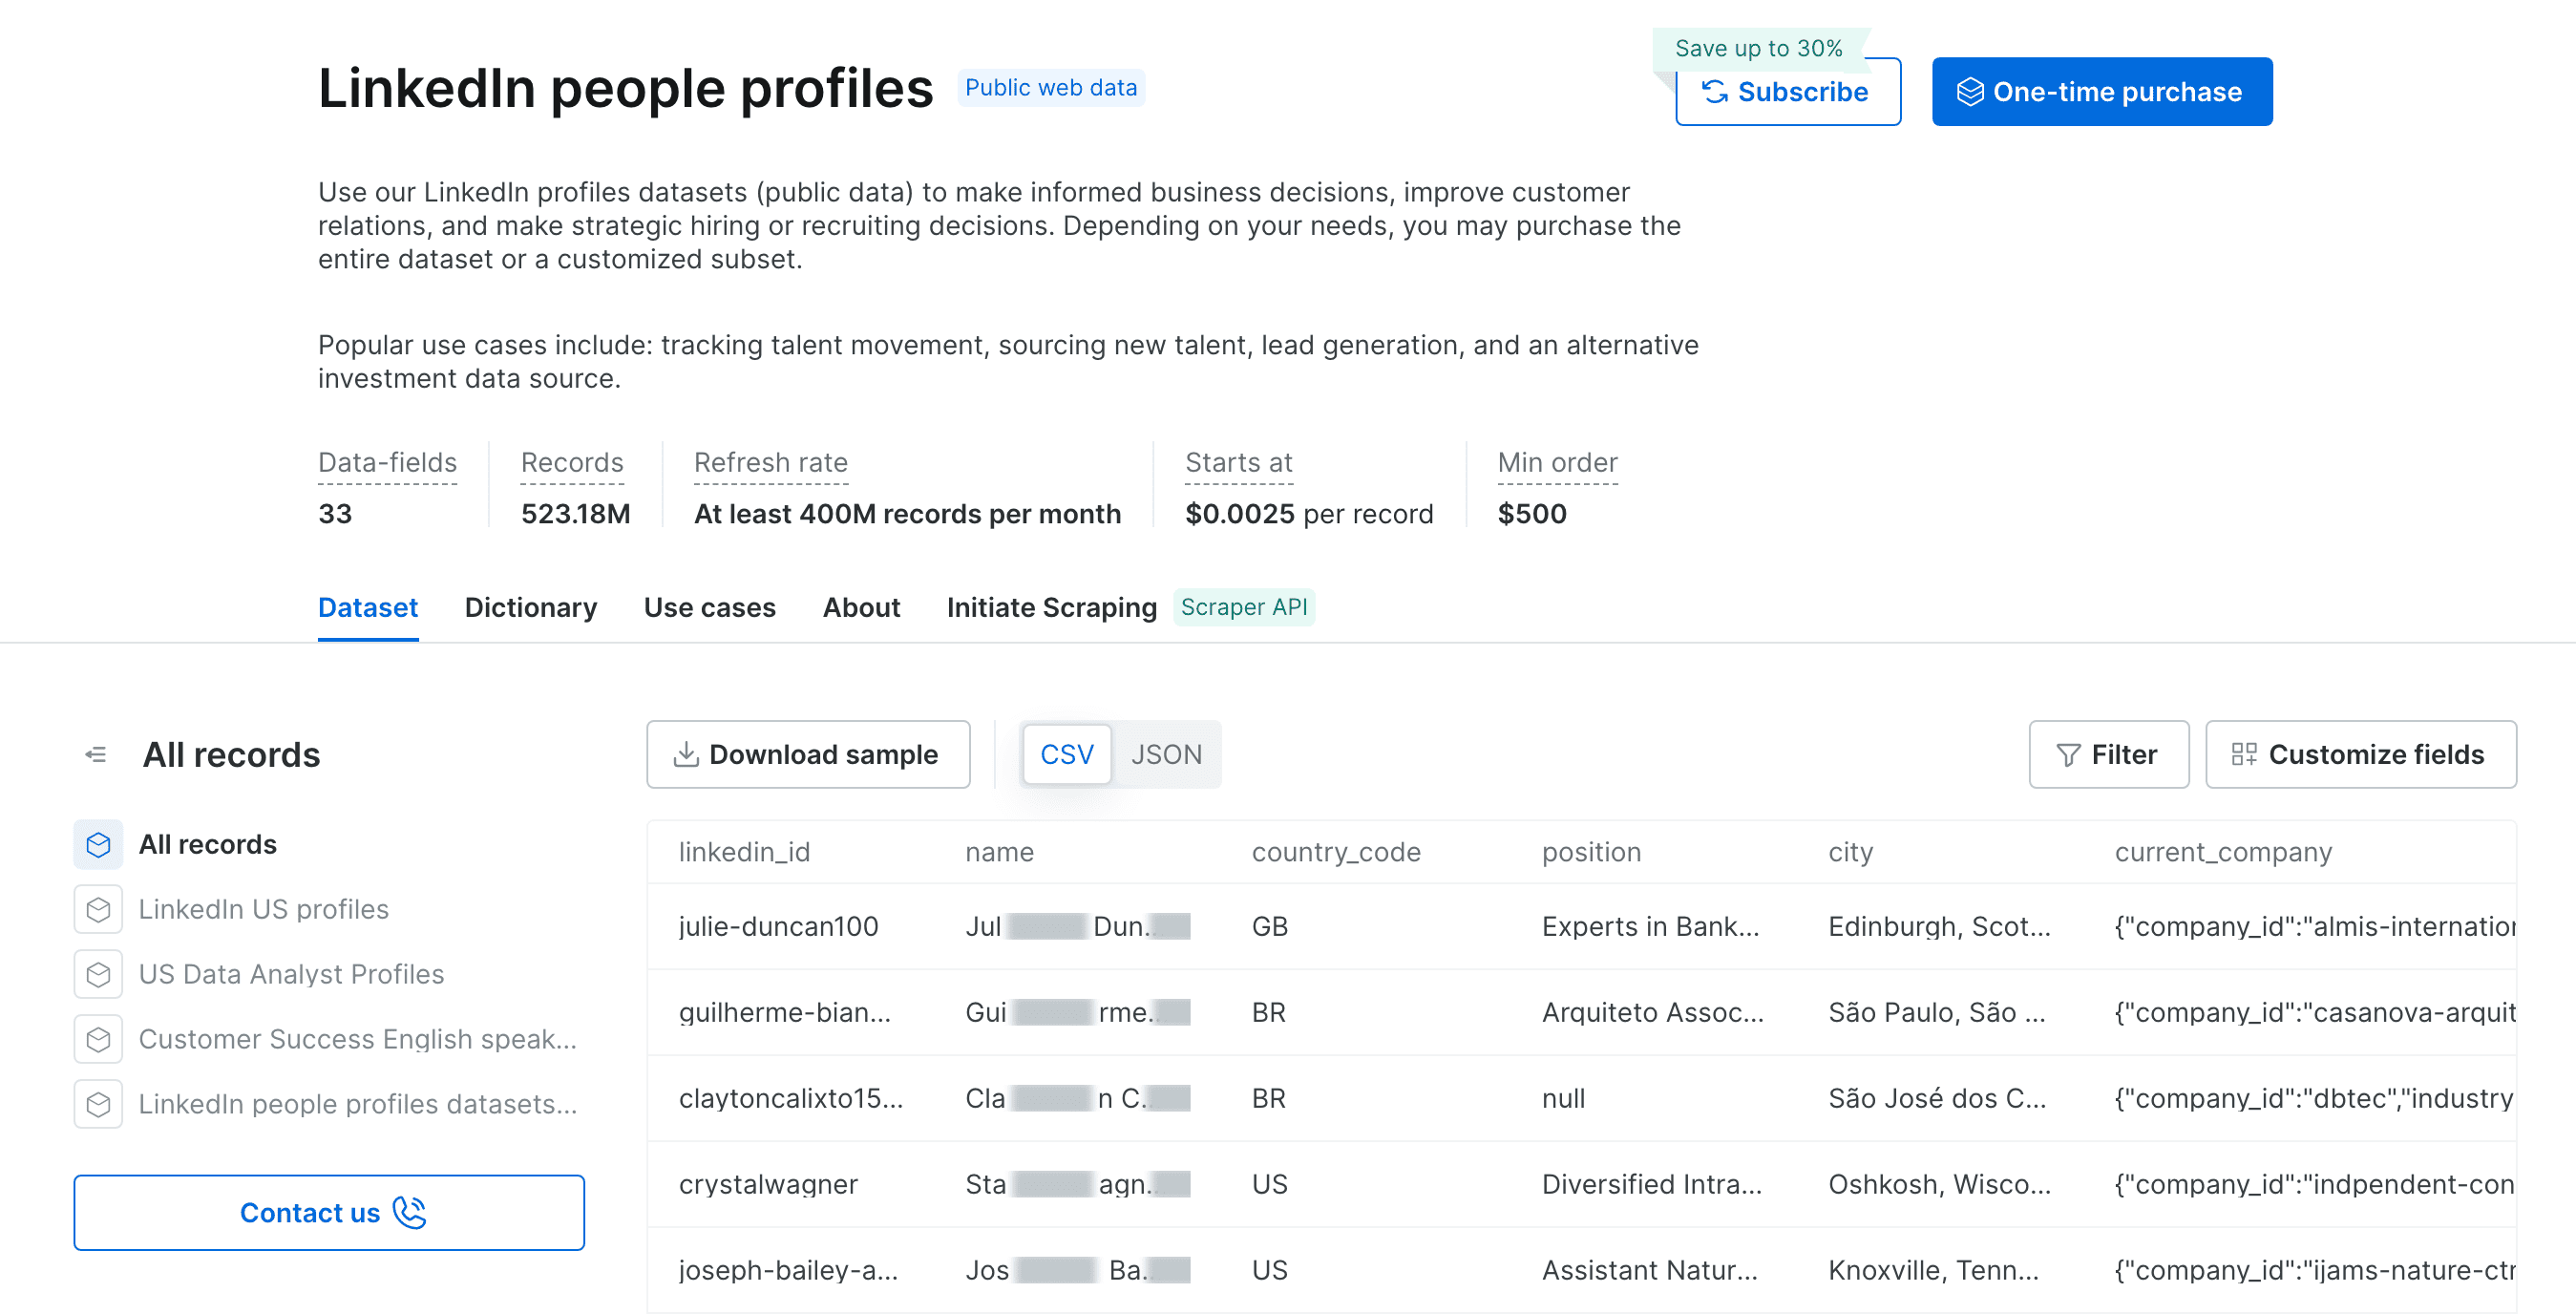Click the grid icon on Customize fields
Image resolution: width=2576 pixels, height=1314 pixels.
(2245, 754)
